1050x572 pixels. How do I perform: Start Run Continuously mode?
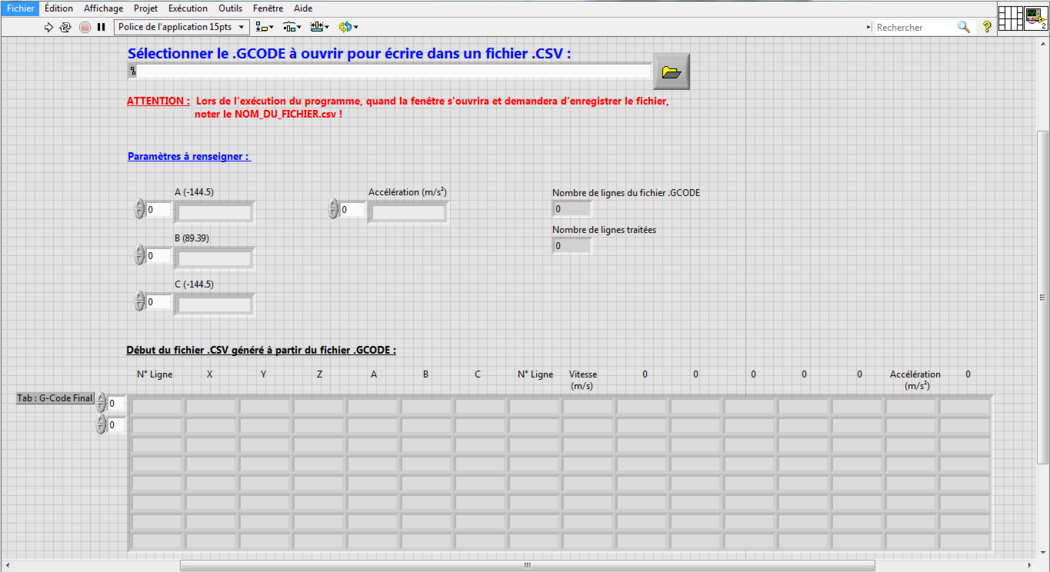click(x=65, y=27)
